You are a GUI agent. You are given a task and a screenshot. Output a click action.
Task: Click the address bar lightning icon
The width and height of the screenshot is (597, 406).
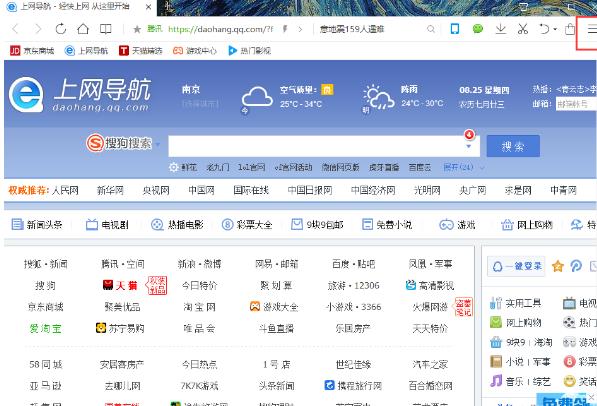[284, 29]
